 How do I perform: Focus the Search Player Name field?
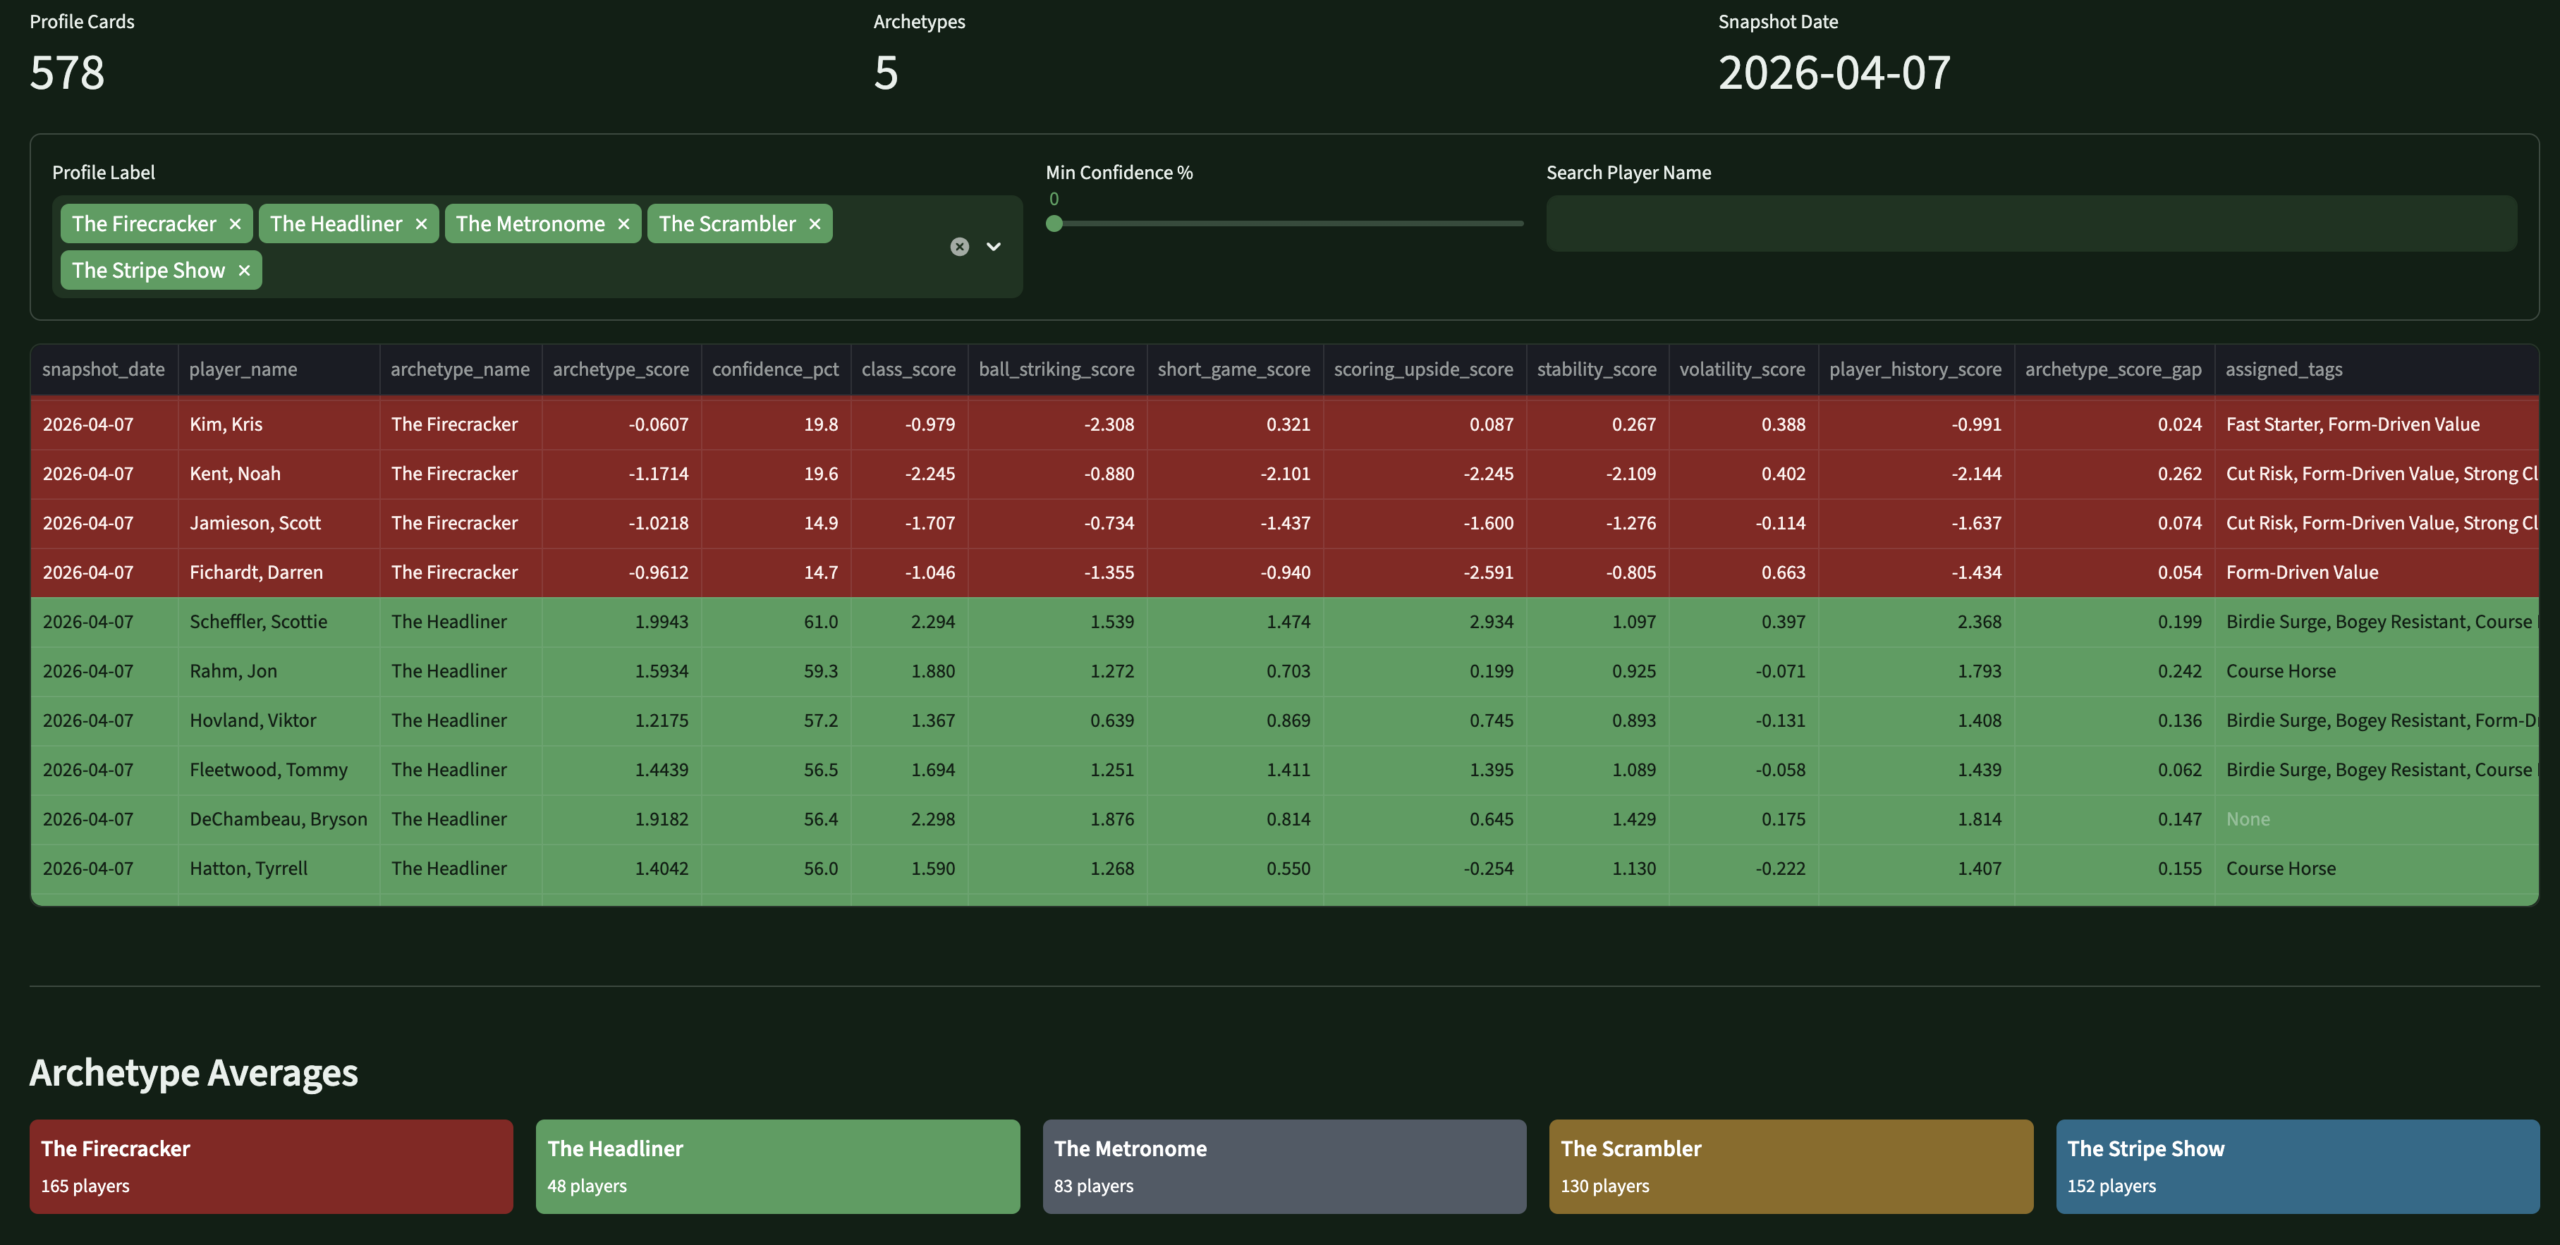pos(2030,224)
